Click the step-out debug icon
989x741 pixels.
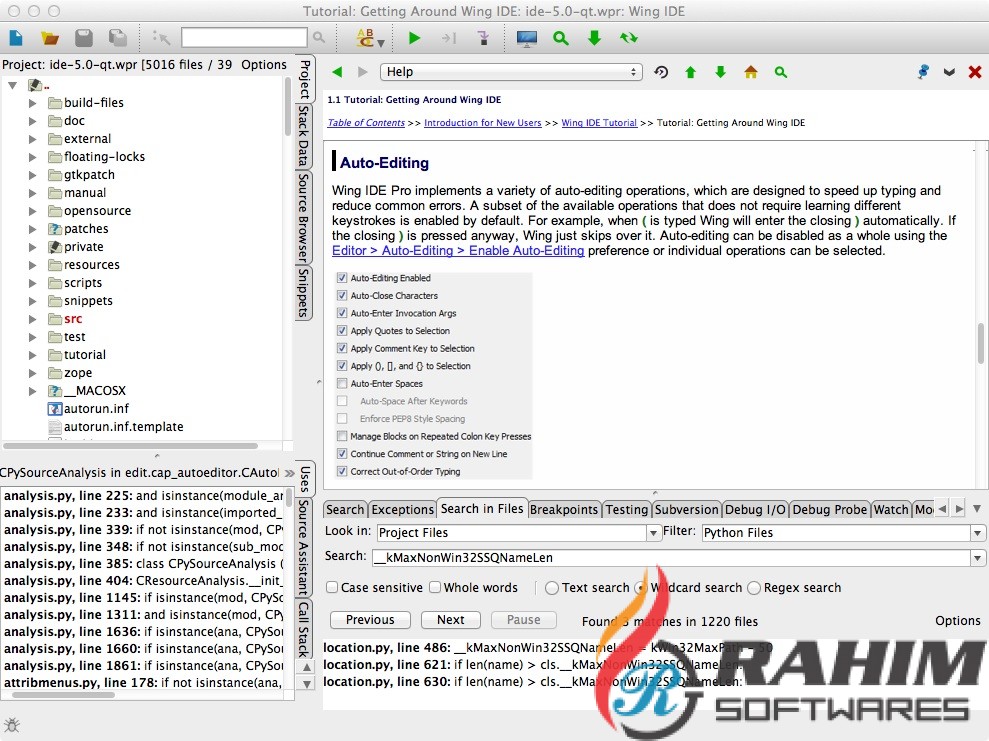coord(483,38)
